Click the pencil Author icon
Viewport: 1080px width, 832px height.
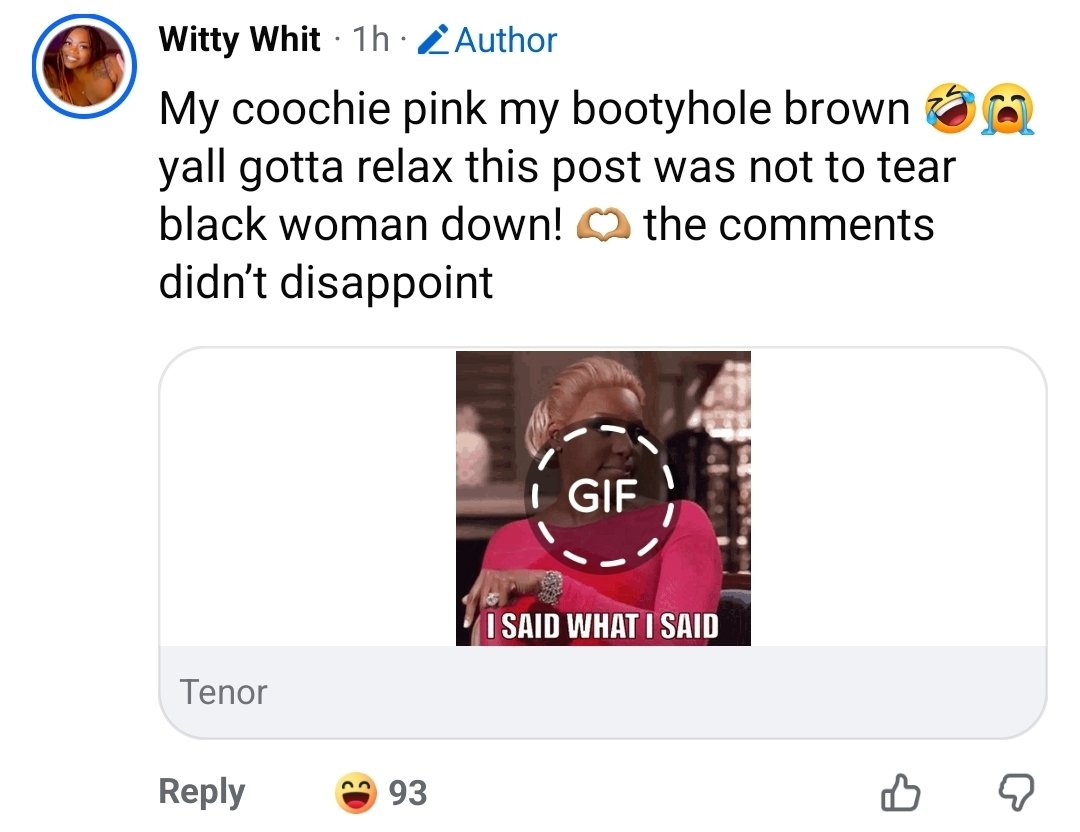[434, 40]
